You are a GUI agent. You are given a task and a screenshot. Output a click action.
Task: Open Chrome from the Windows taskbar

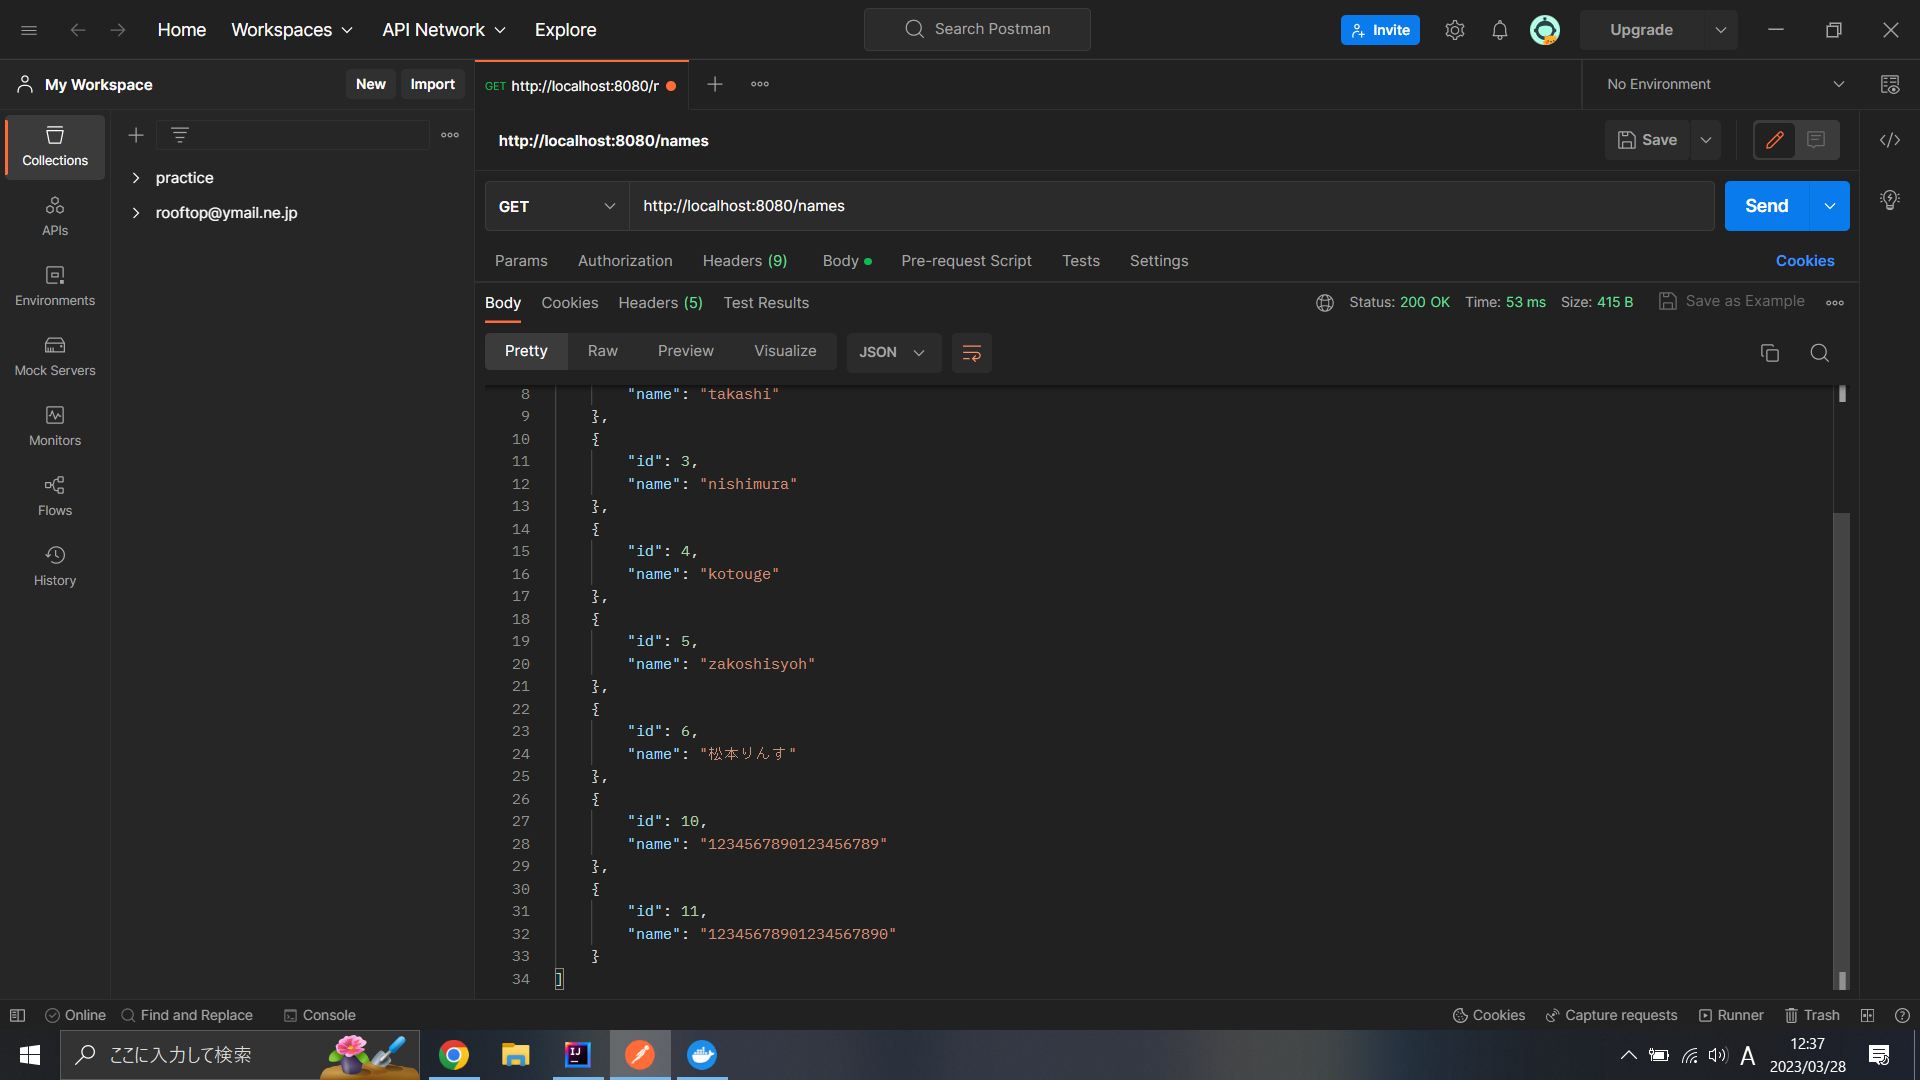(454, 1055)
